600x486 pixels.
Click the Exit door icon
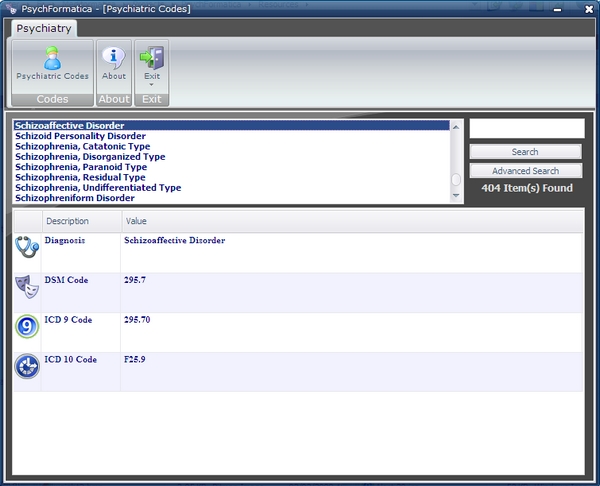tap(152, 58)
